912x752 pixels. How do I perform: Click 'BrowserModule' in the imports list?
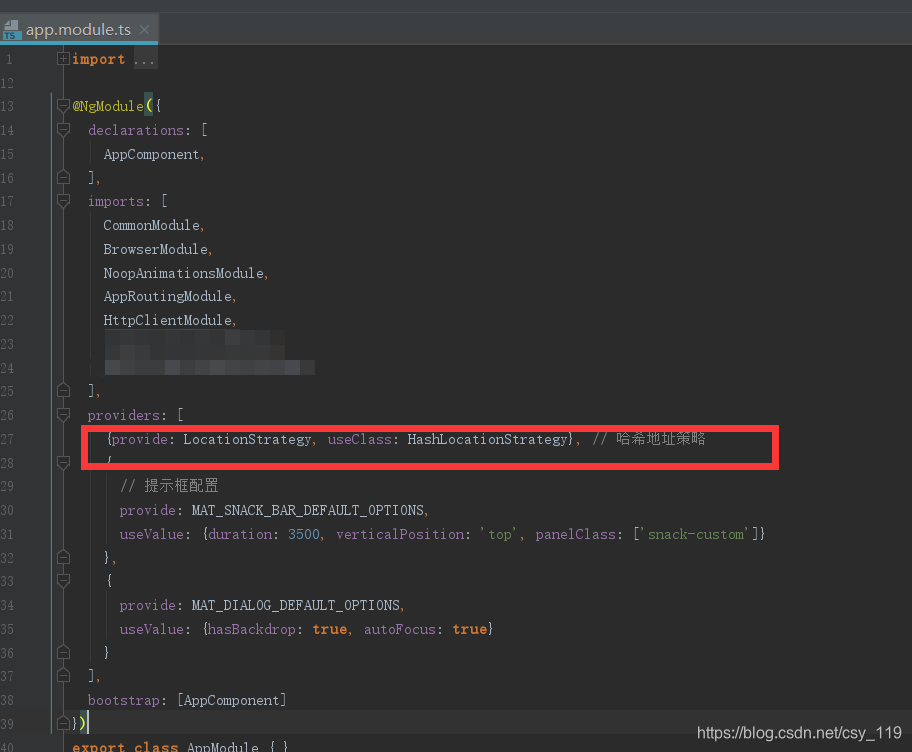(155, 249)
